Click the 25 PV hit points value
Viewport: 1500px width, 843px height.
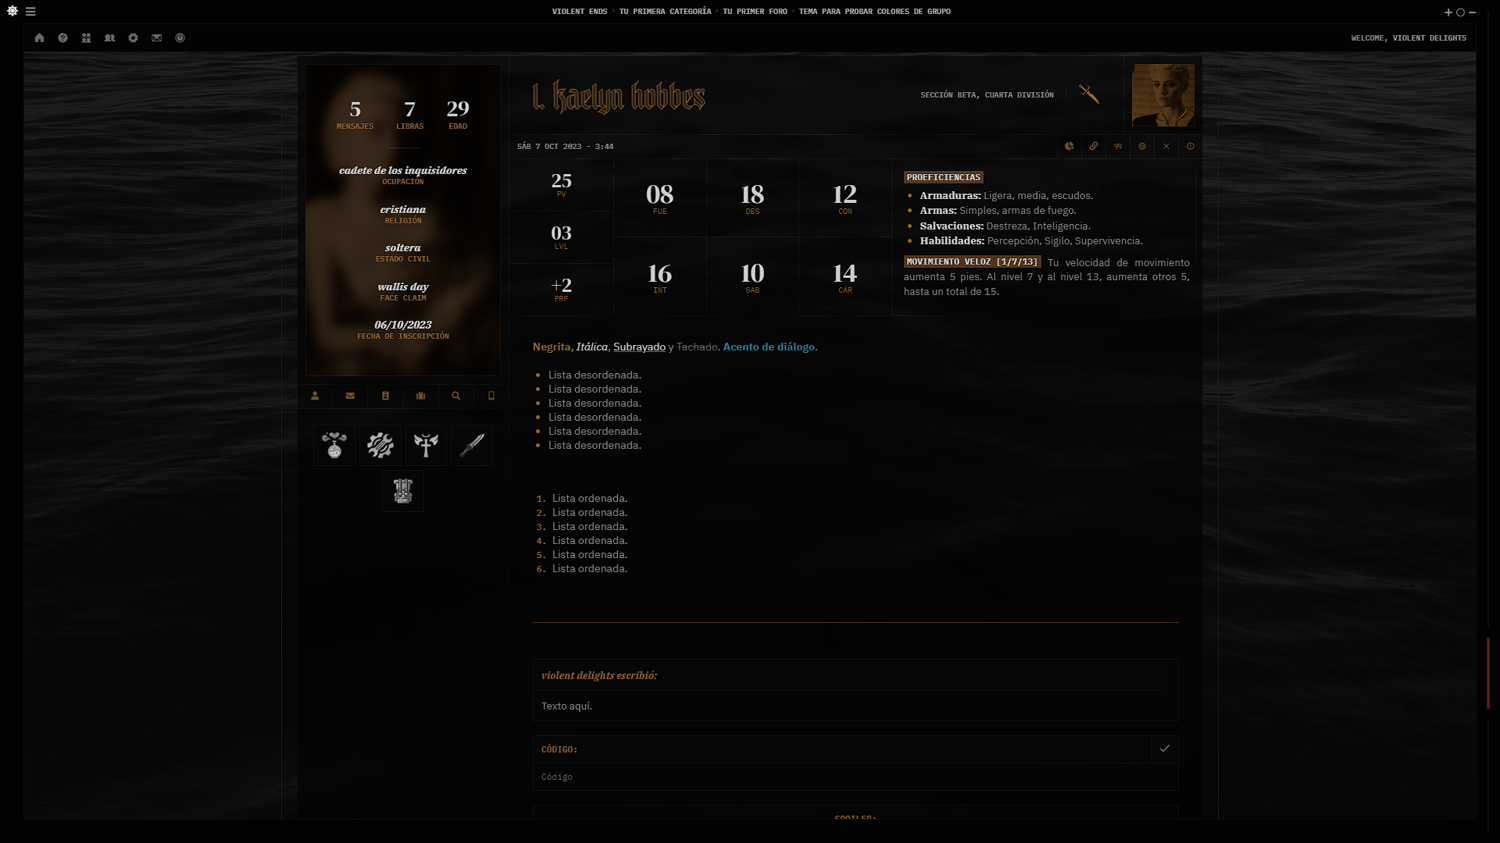tap(561, 184)
